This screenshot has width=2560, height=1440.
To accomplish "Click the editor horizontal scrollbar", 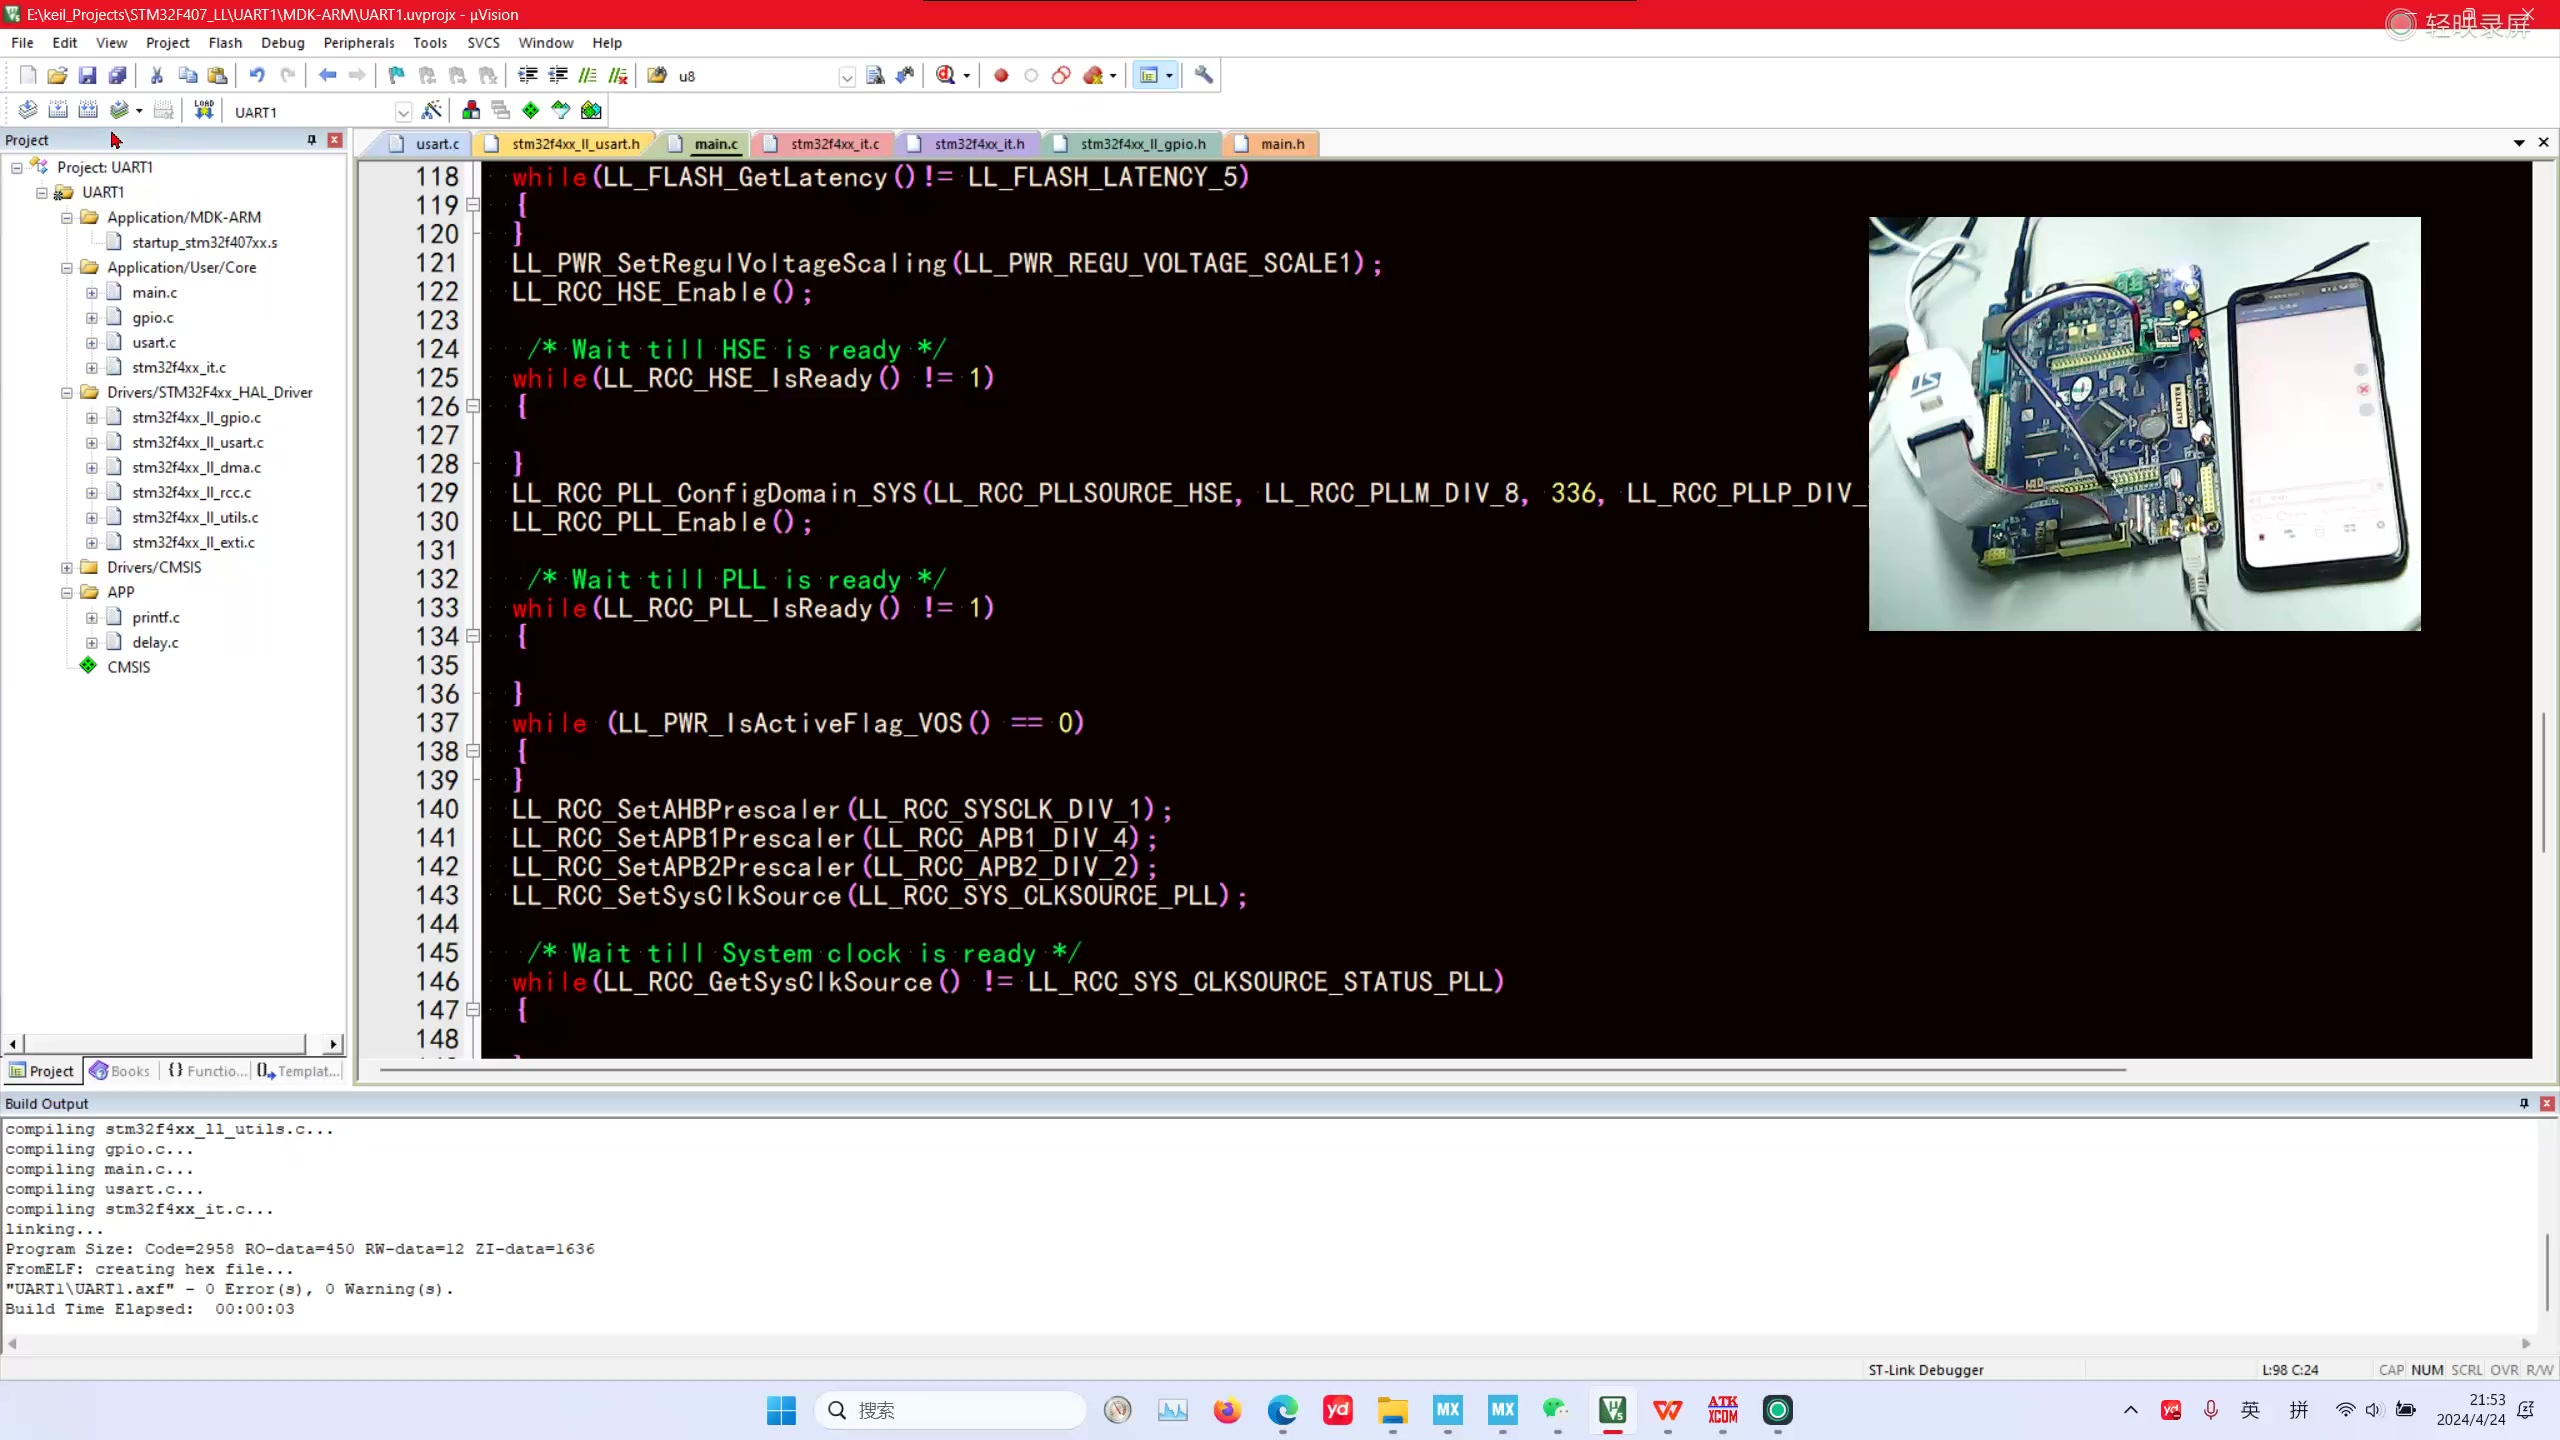I will (1250, 1070).
